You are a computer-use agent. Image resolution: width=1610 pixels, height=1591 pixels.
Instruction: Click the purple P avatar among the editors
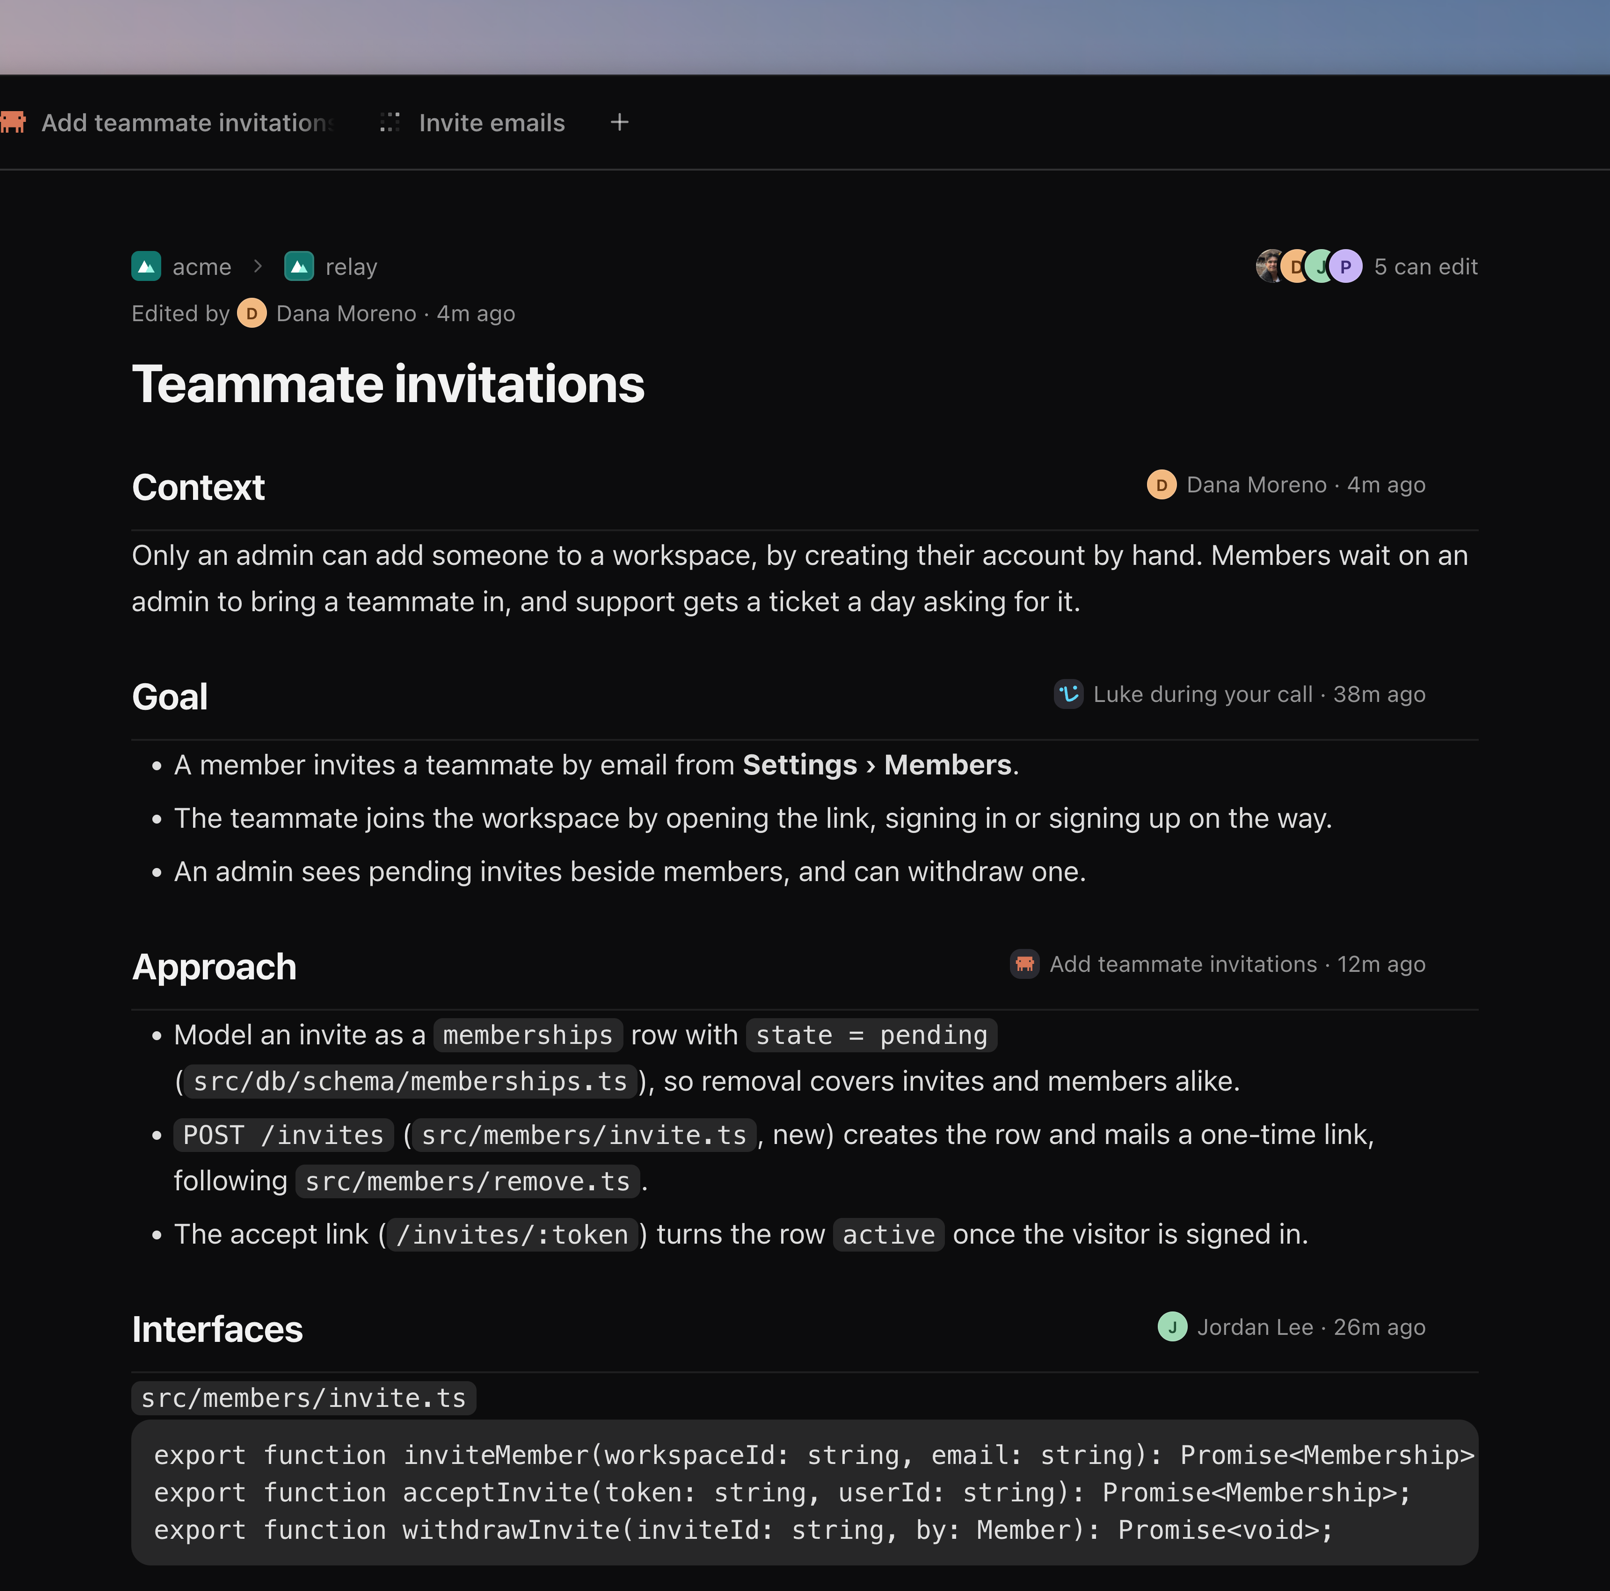tap(1346, 266)
